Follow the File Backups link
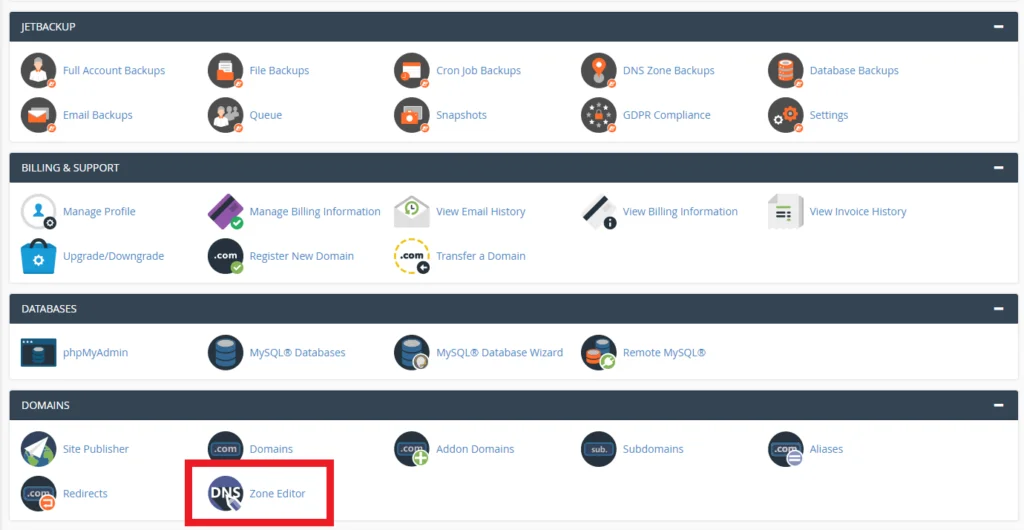This screenshot has width=1024, height=530. click(280, 70)
